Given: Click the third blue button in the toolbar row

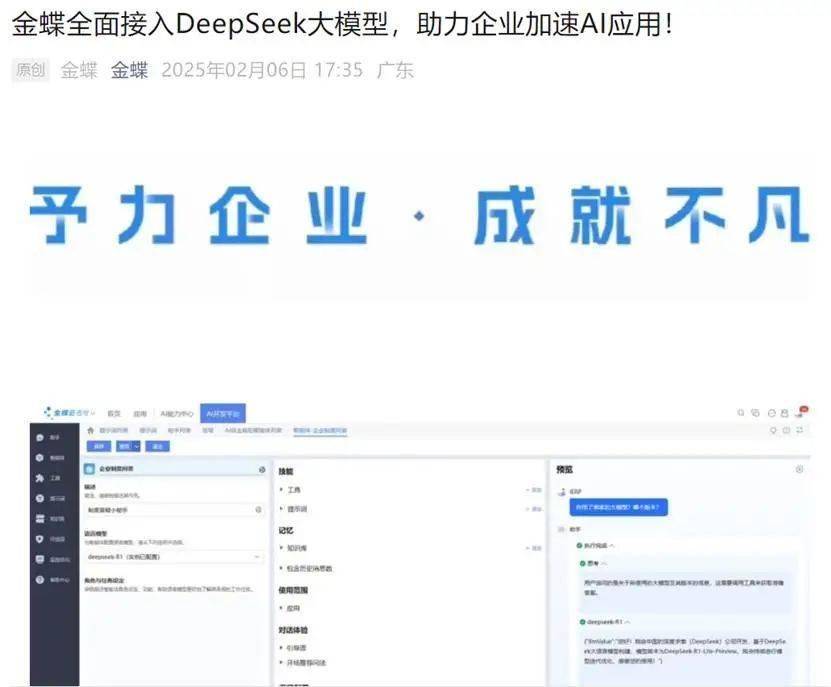Looking at the screenshot, I should (157, 446).
